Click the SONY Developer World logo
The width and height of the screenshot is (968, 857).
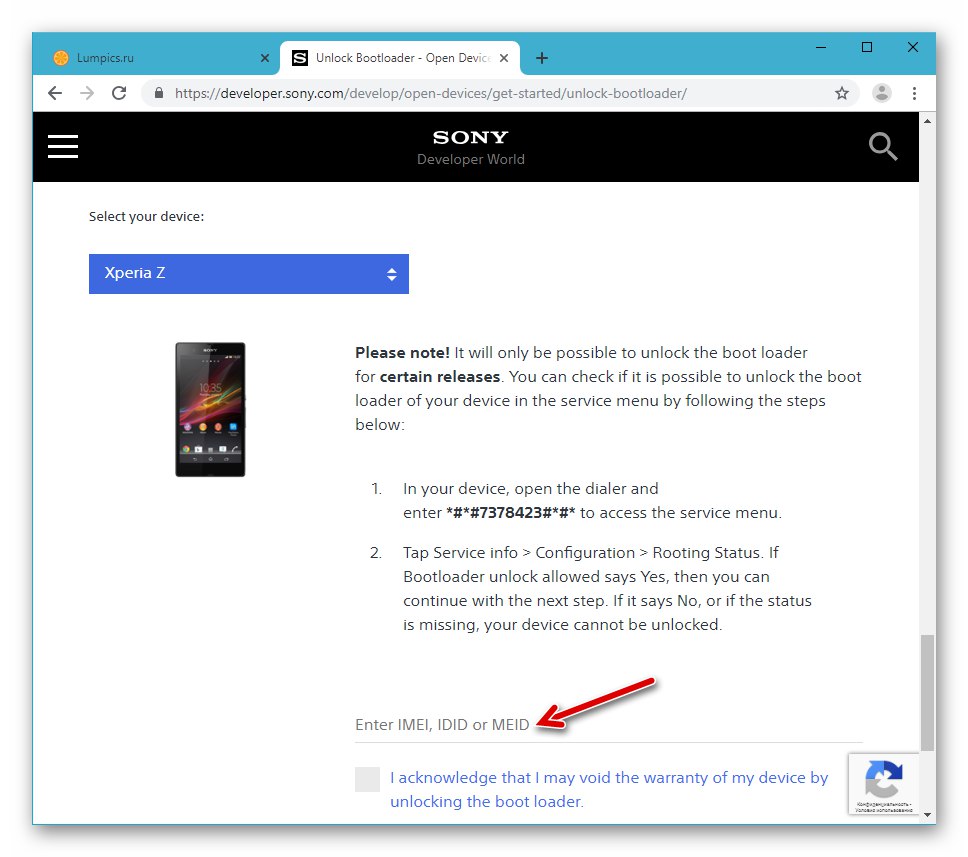470,145
